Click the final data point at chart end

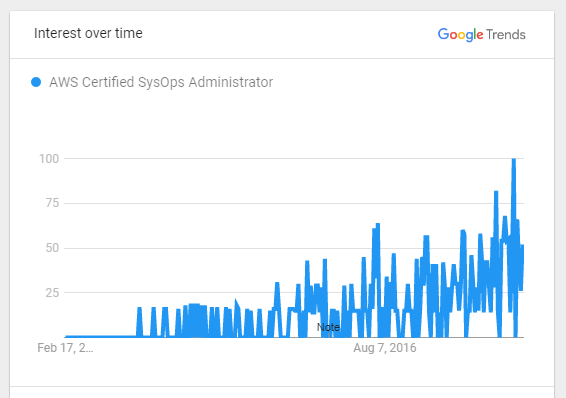522,246
